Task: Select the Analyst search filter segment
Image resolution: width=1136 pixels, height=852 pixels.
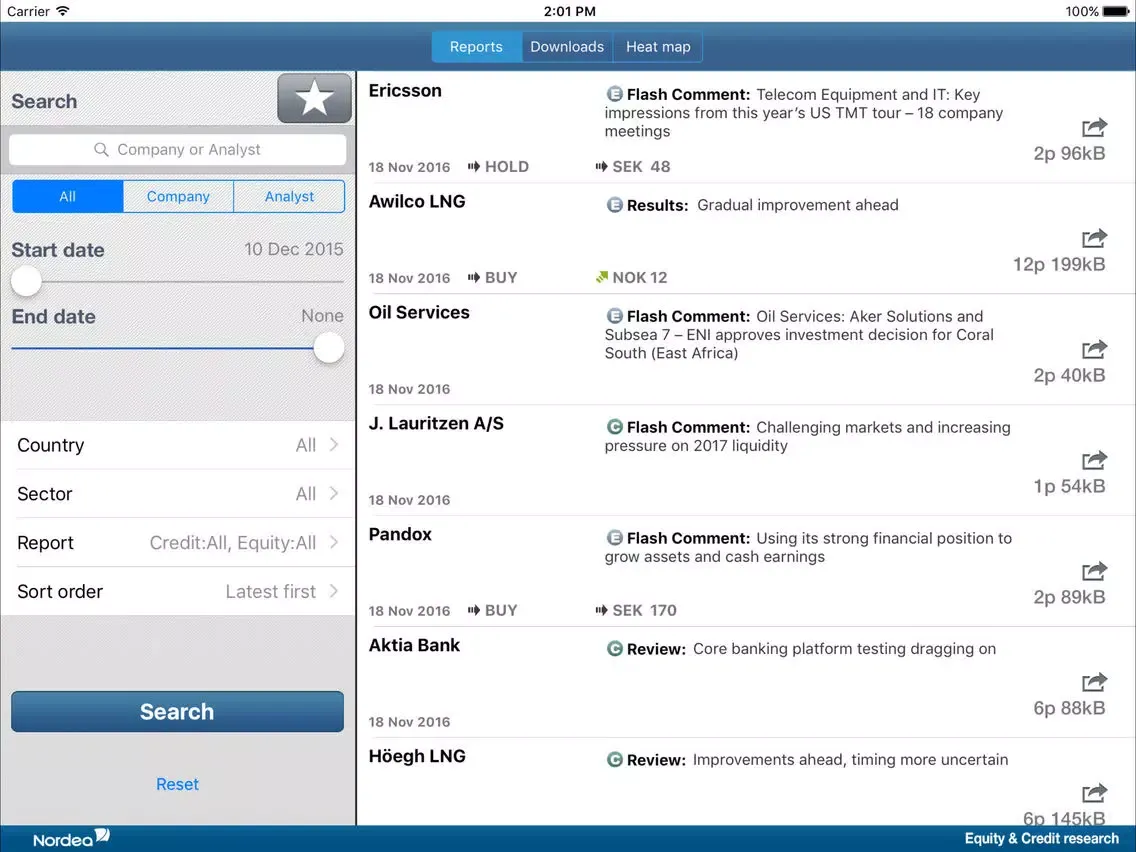Action: tap(289, 196)
